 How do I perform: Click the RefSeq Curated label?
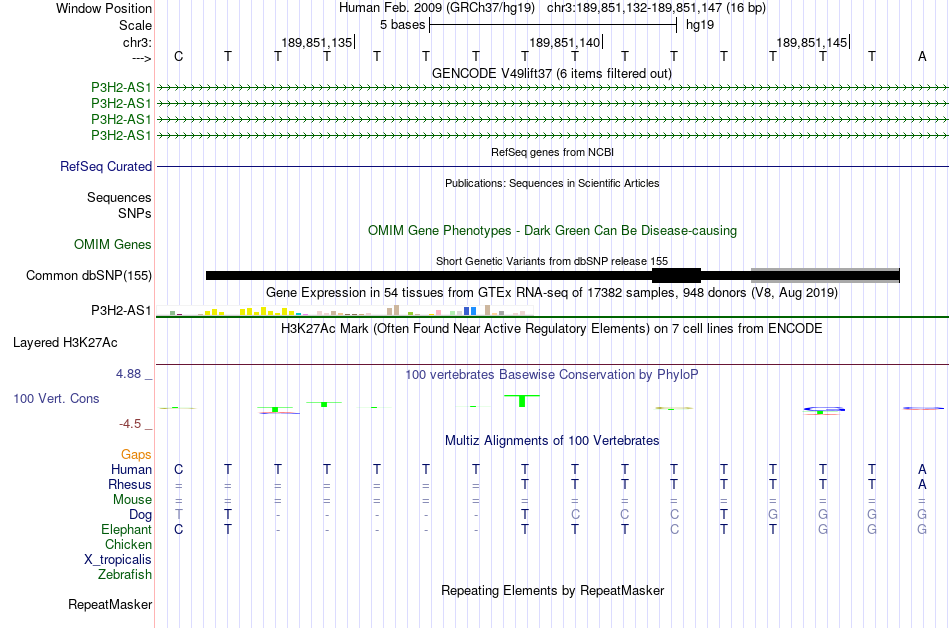[x=106, y=167]
